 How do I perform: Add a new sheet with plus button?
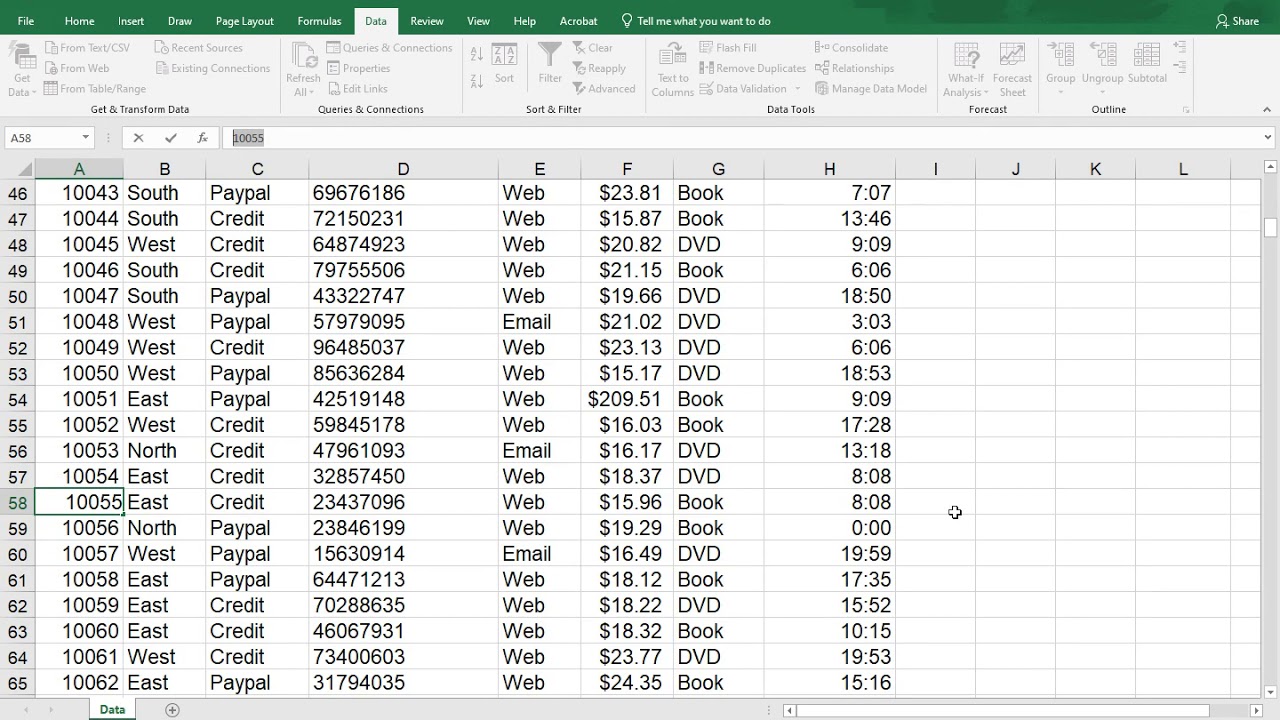pyautogui.click(x=172, y=710)
